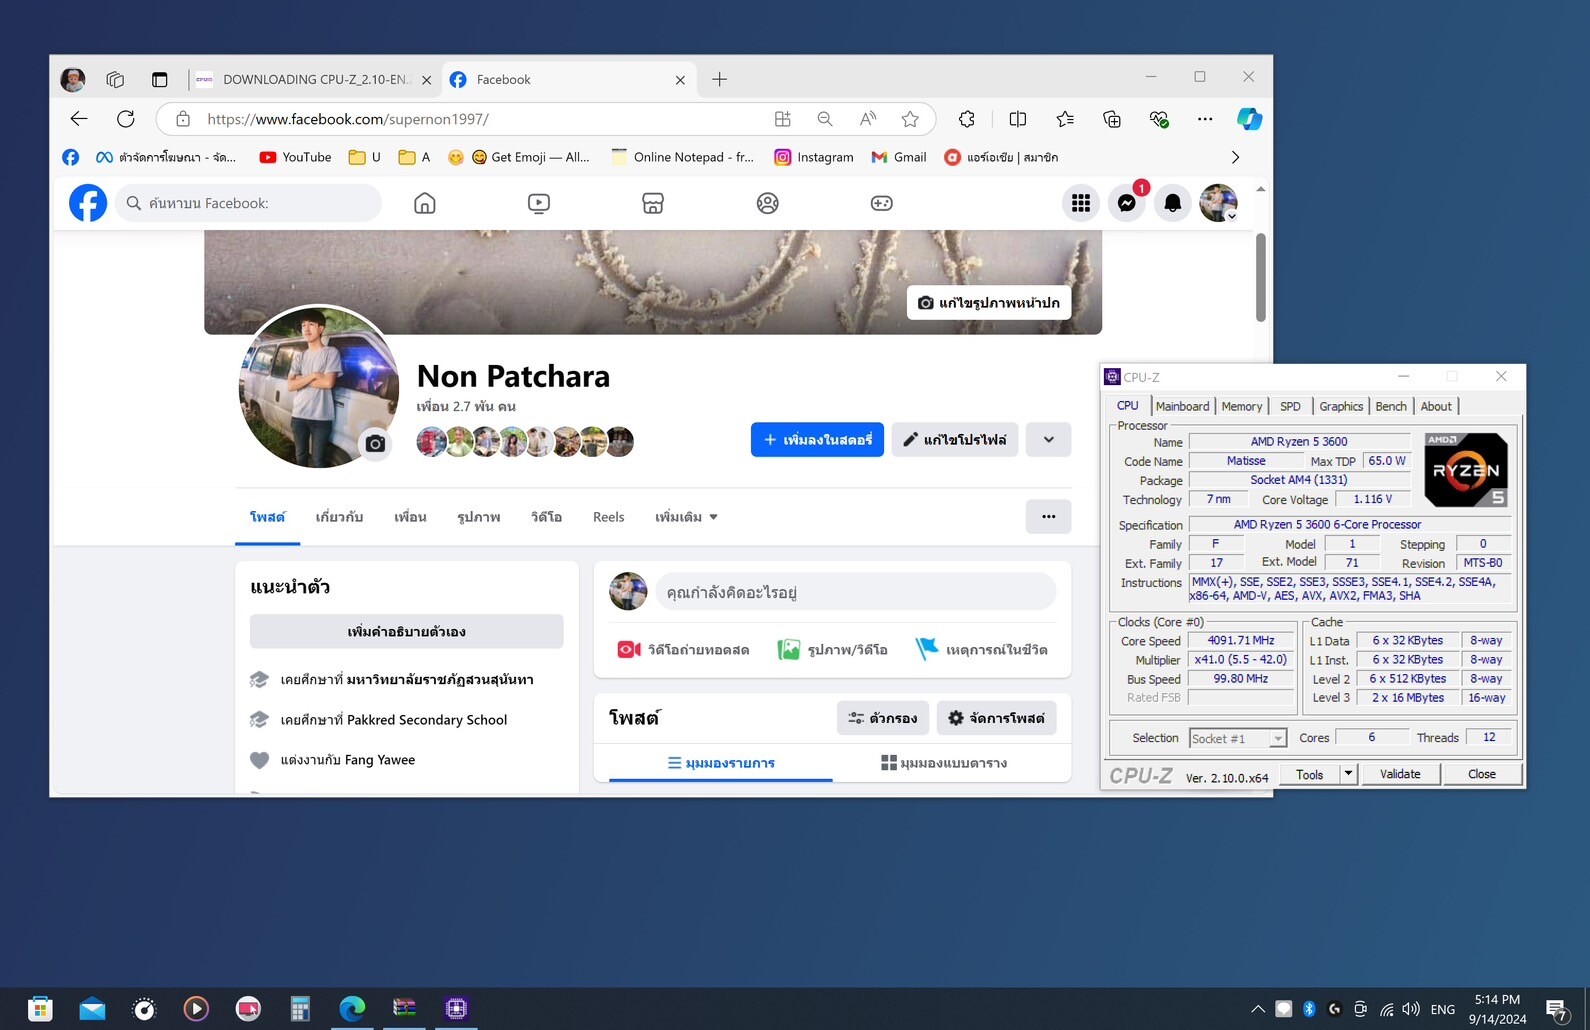Add page to favorites star icon
Image resolution: width=1590 pixels, height=1030 pixels.
910,119
